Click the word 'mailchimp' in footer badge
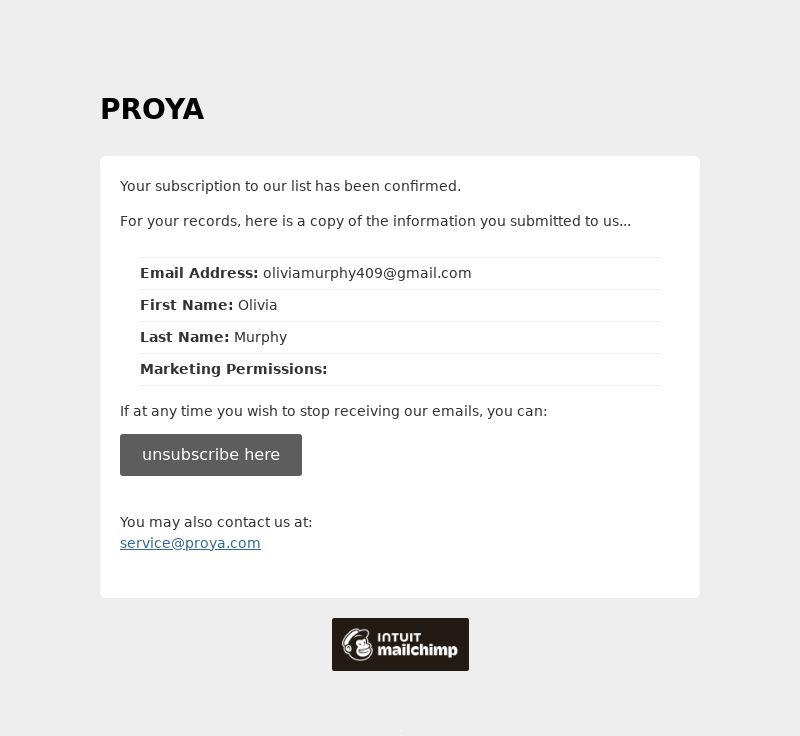This screenshot has width=800, height=736. tap(417, 650)
